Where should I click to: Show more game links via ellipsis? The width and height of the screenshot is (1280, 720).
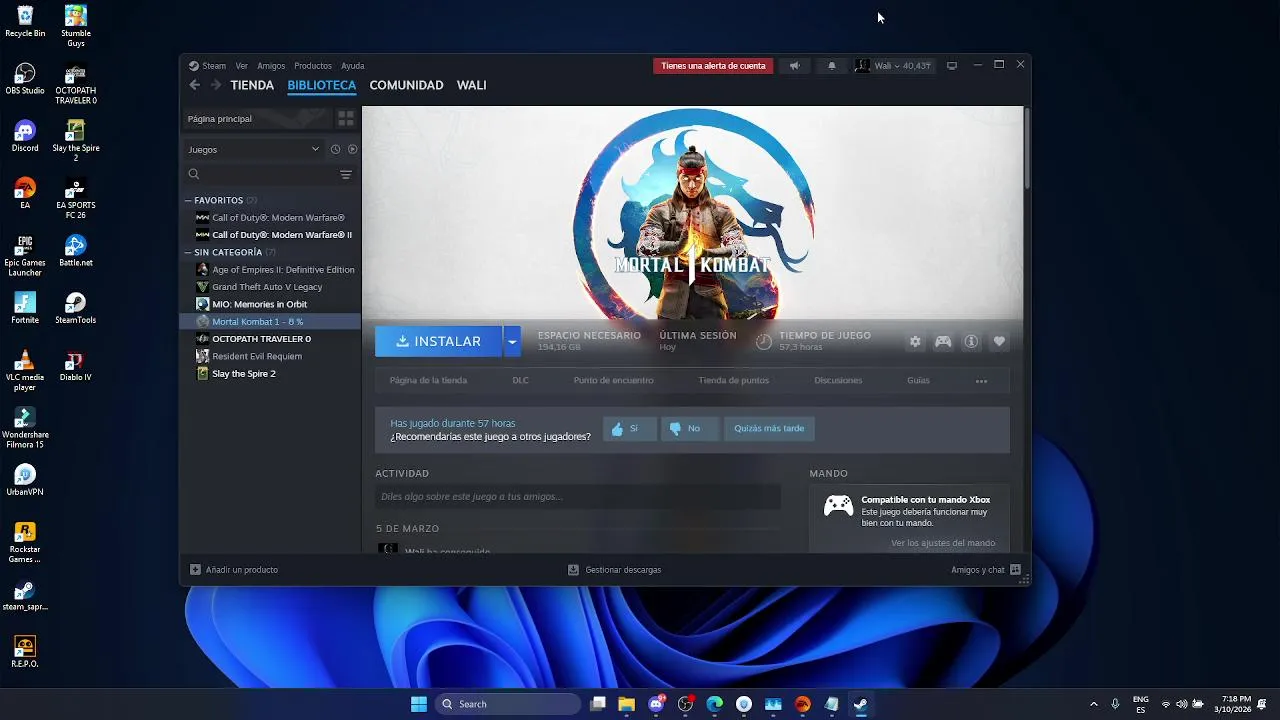[x=981, y=381]
